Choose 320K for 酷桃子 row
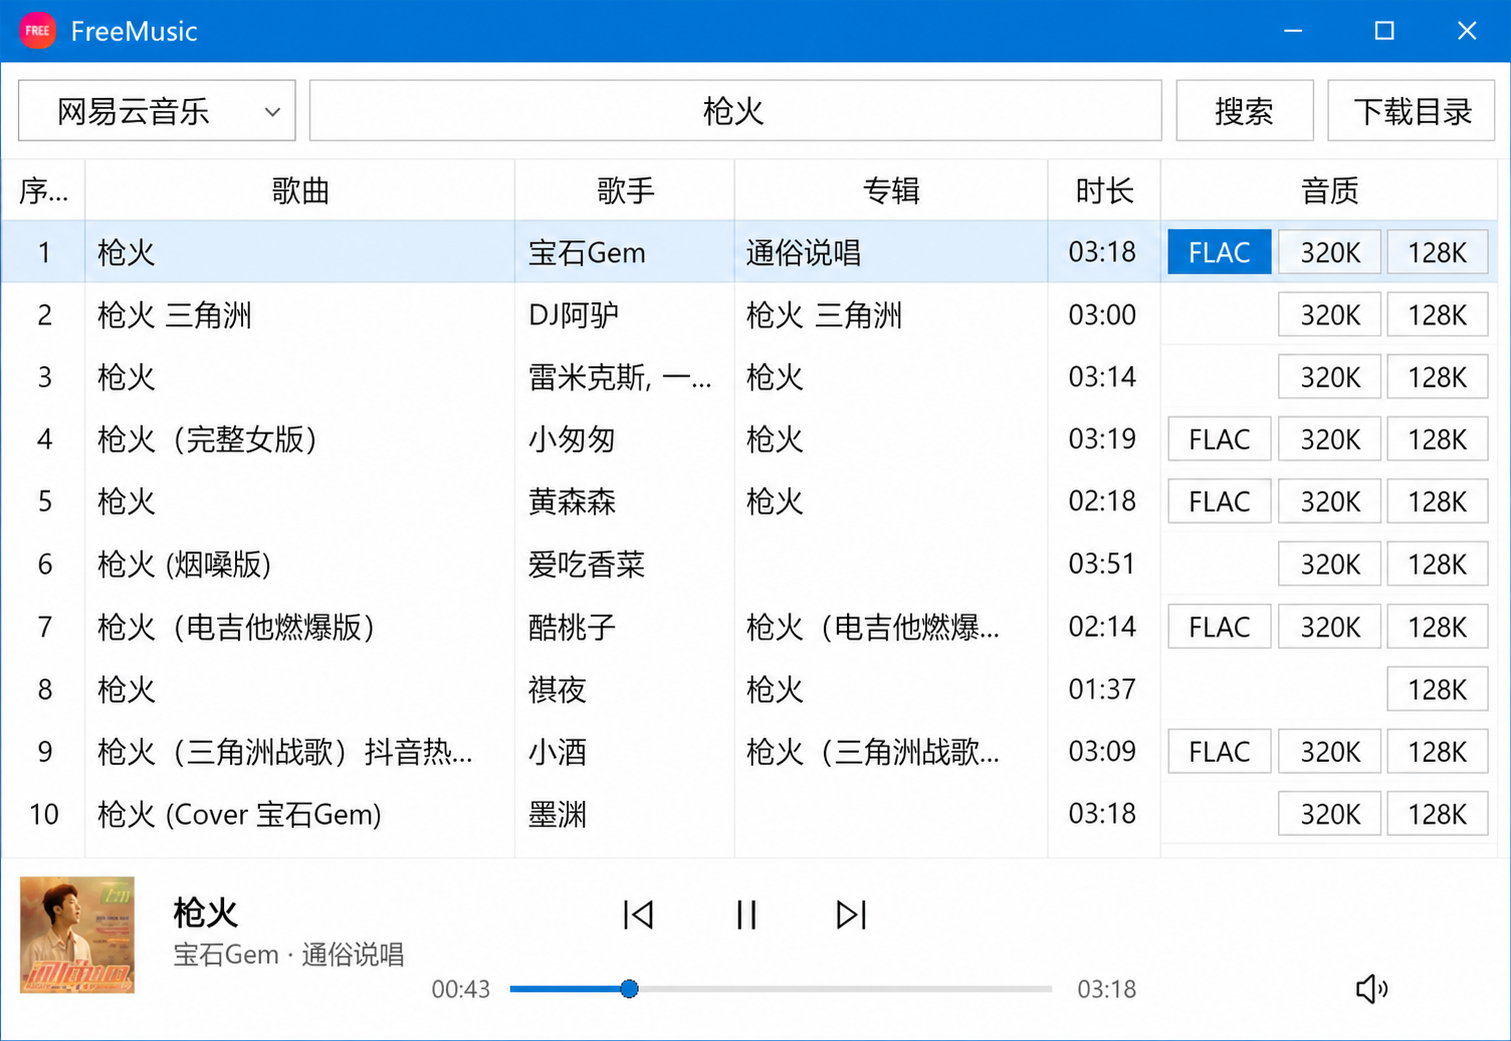The width and height of the screenshot is (1511, 1041). [x=1330, y=627]
